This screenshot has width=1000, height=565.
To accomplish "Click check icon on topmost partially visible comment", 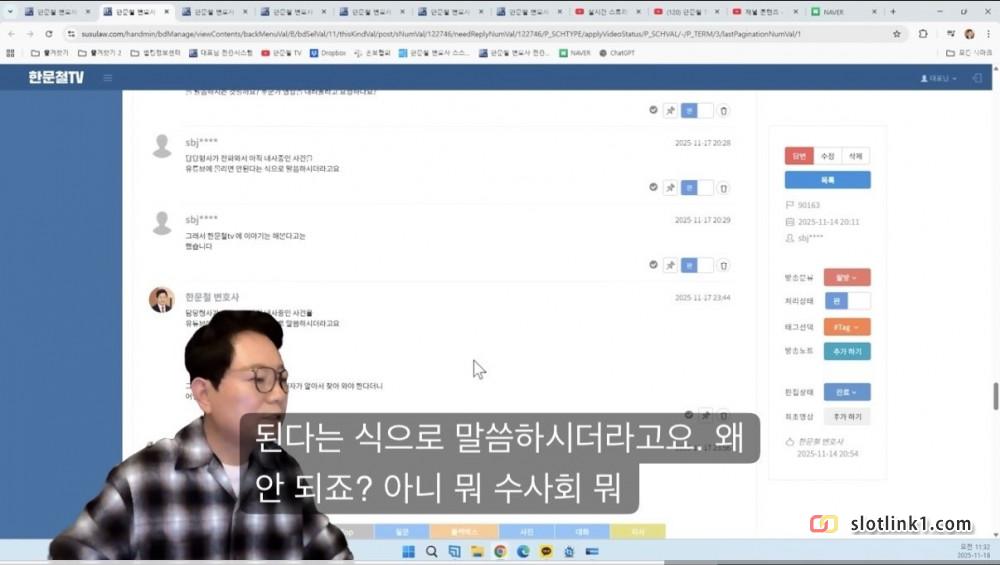I will (653, 110).
